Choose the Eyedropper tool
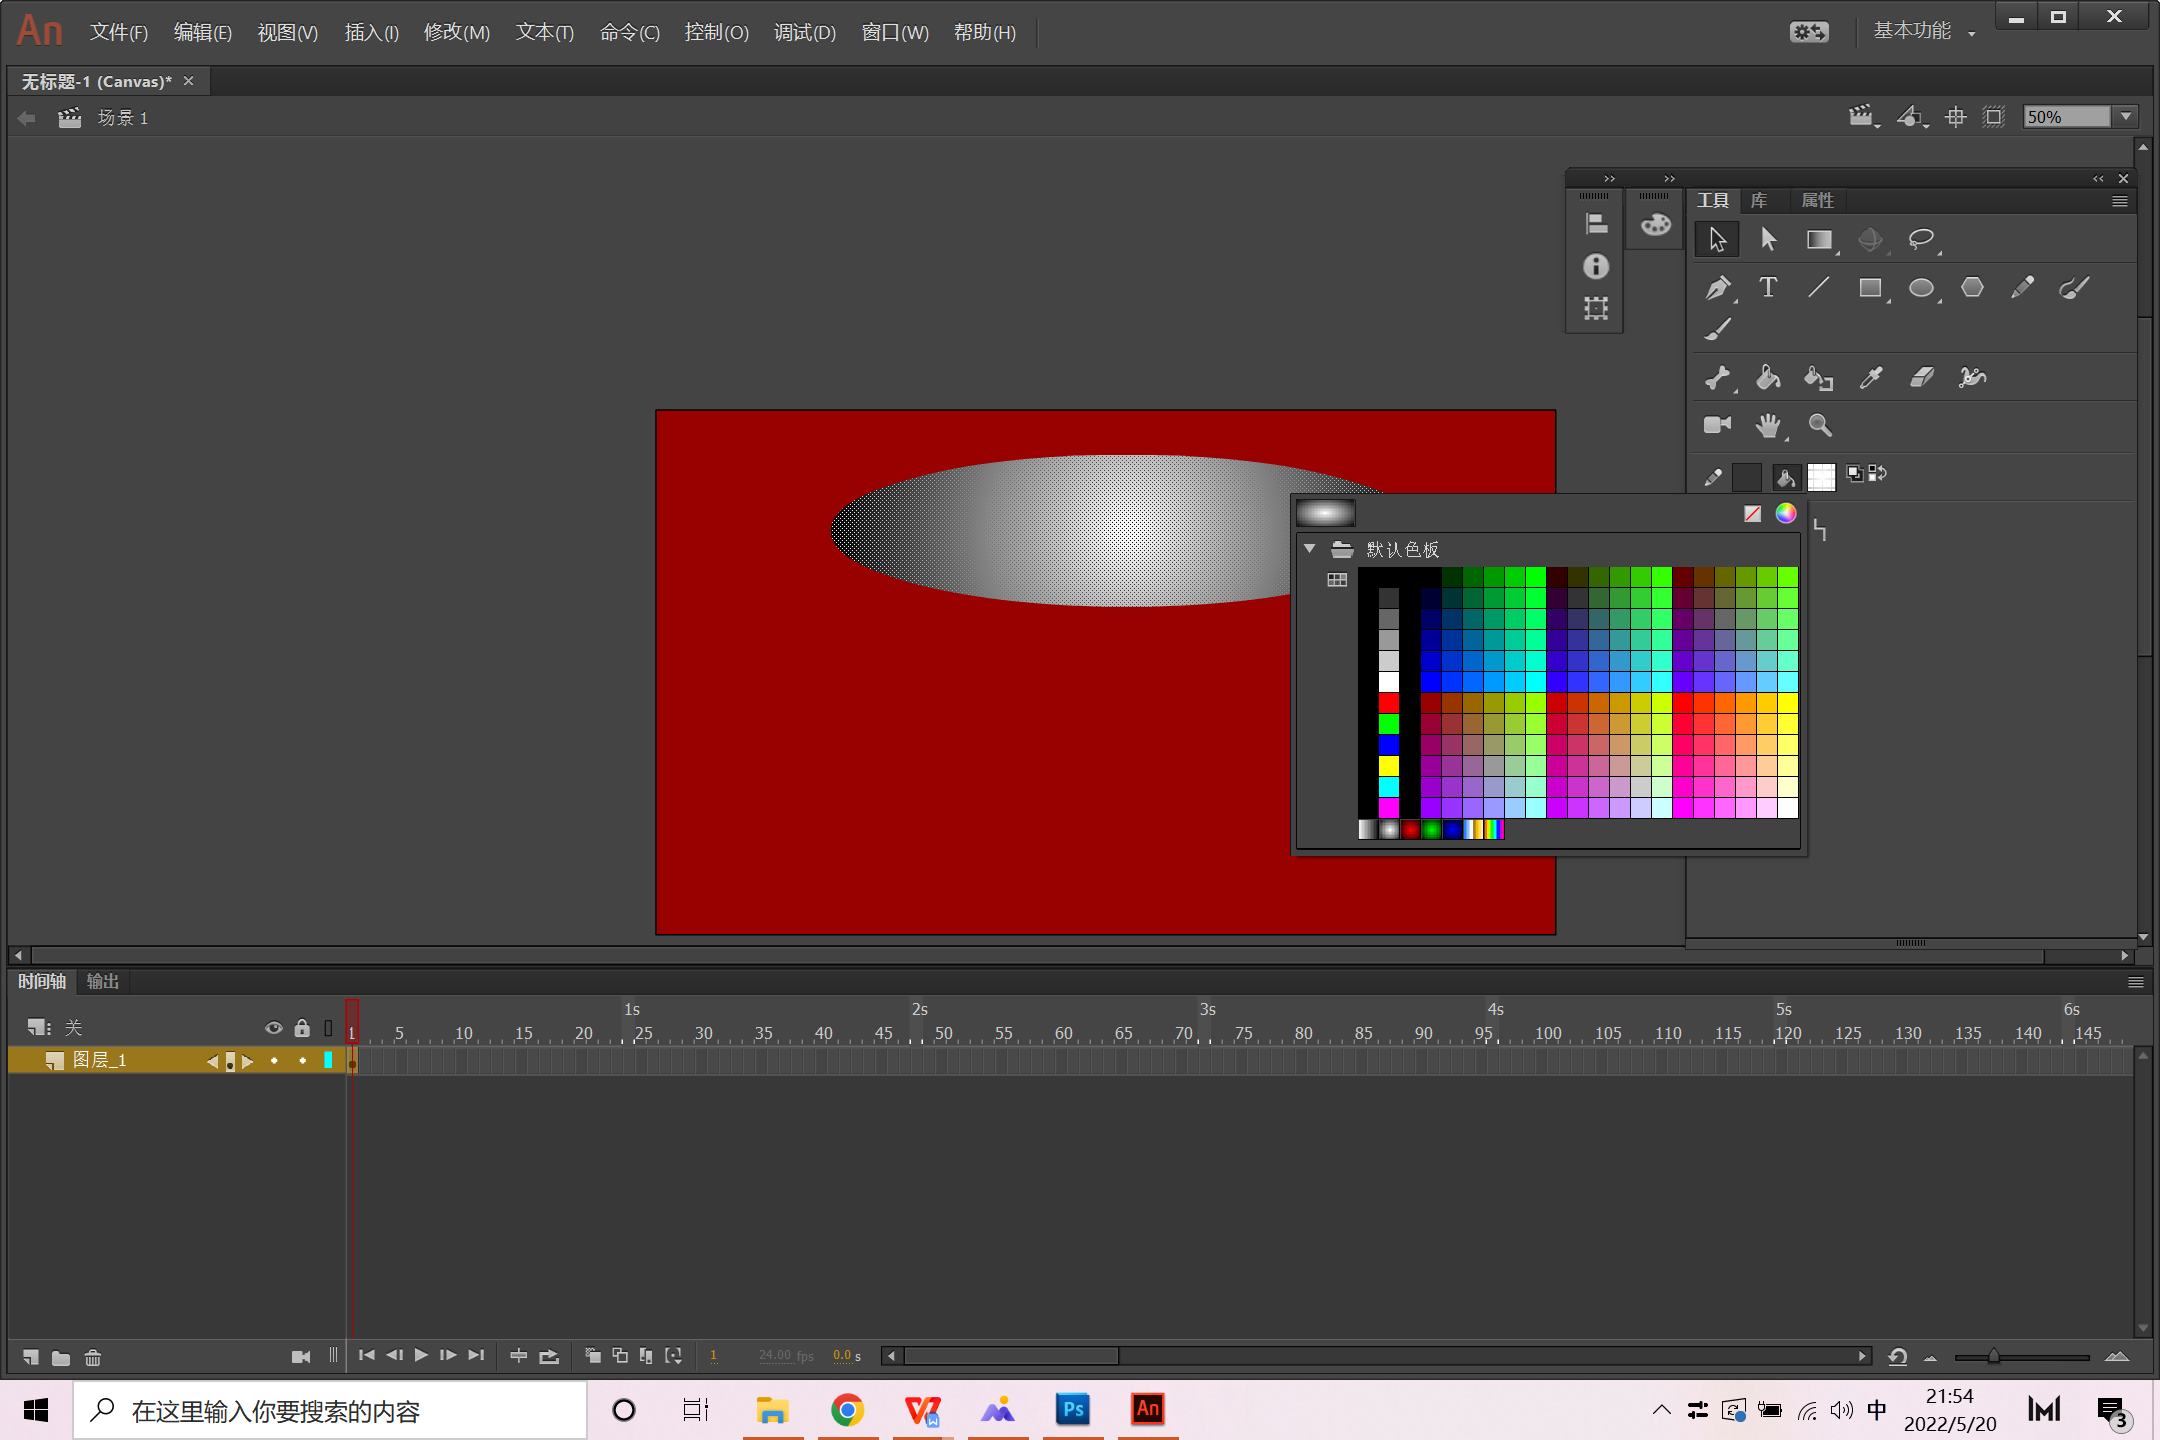The width and height of the screenshot is (2160, 1440). point(1870,377)
